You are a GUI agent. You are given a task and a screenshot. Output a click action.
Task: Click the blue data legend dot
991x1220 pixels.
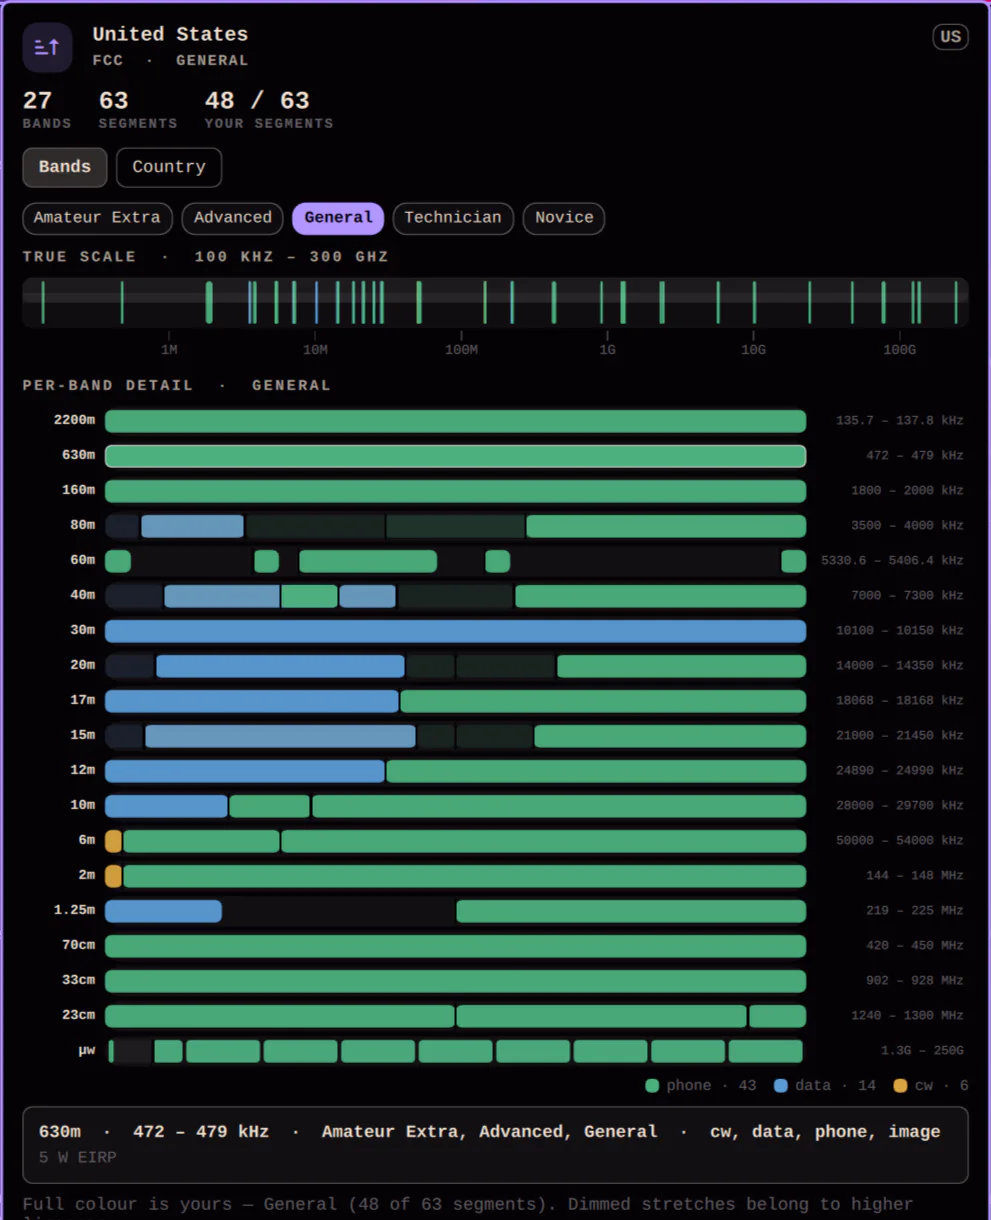click(781, 1085)
